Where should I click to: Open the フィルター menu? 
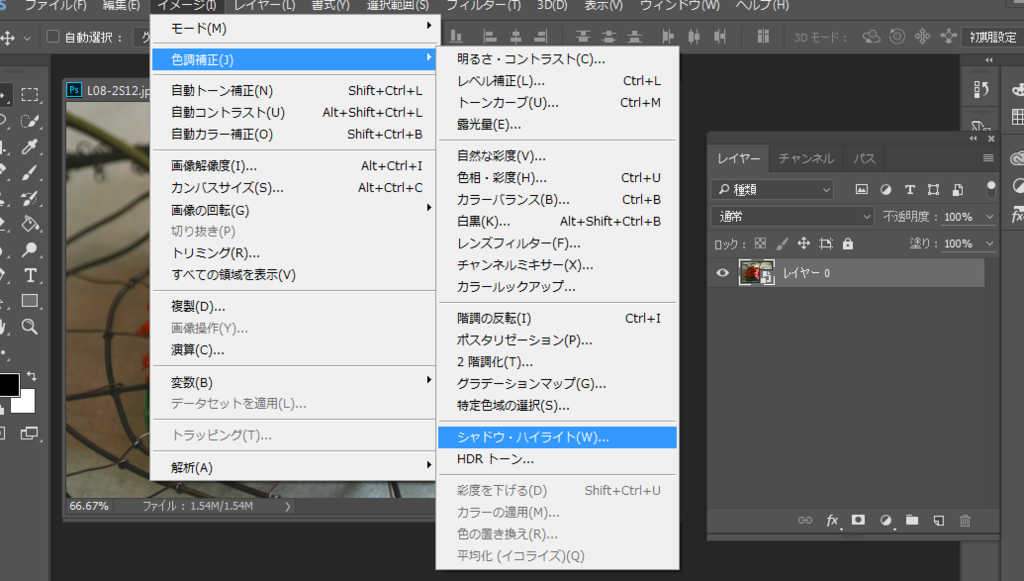click(483, 5)
